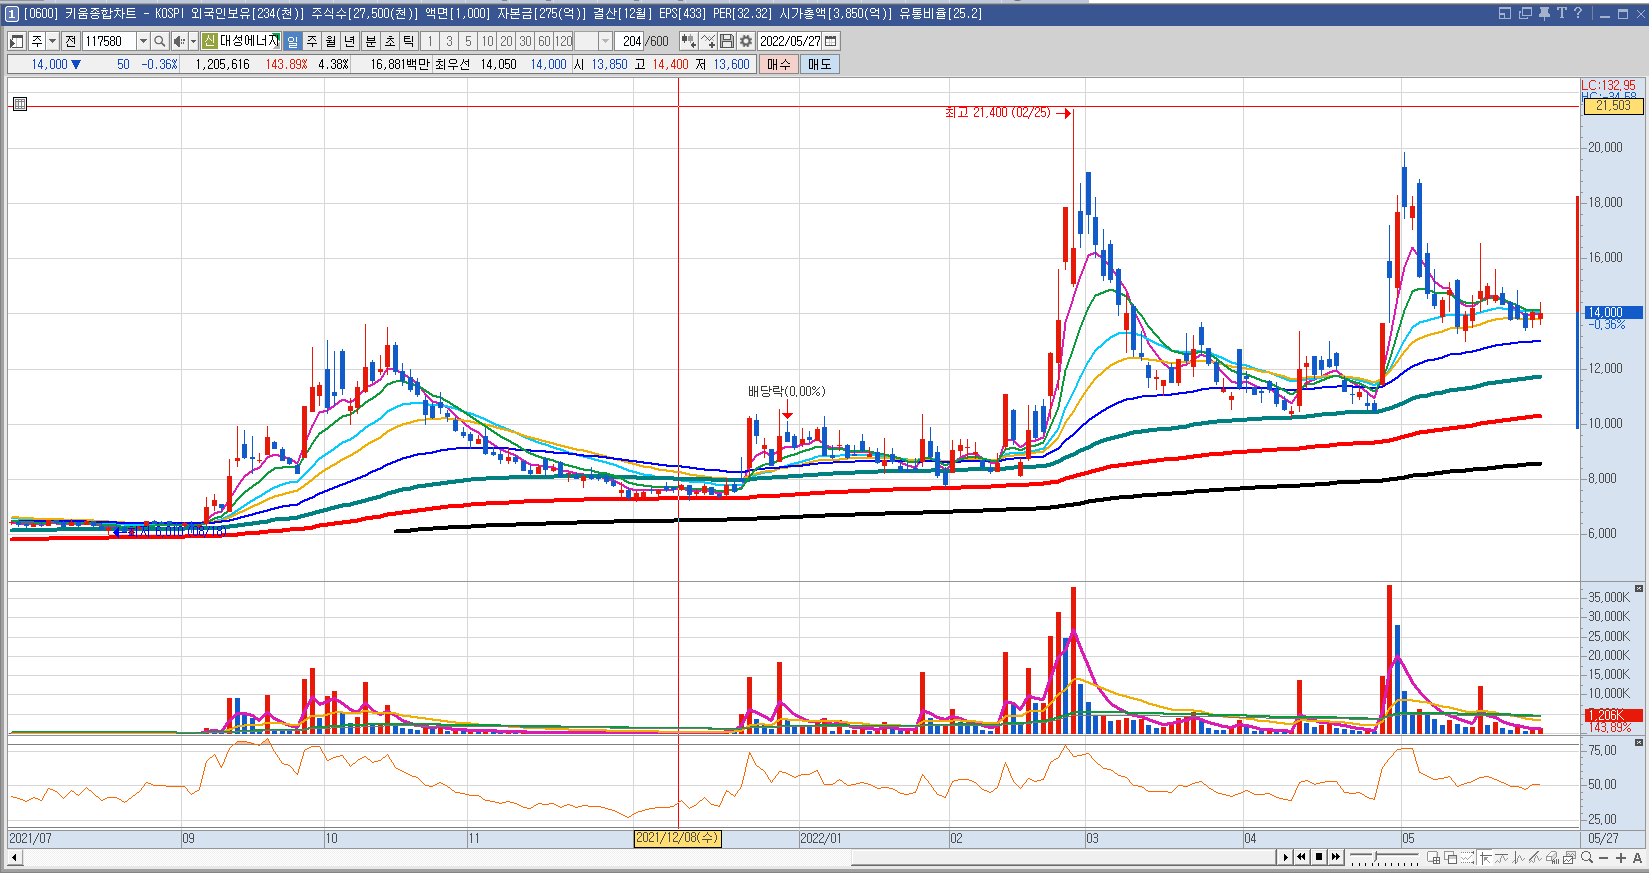Click the A auto-scale icon at bottom

coord(1637,858)
